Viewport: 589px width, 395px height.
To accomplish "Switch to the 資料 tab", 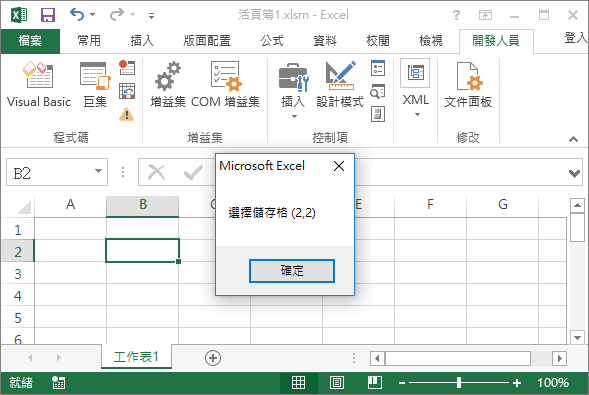I will pos(325,41).
